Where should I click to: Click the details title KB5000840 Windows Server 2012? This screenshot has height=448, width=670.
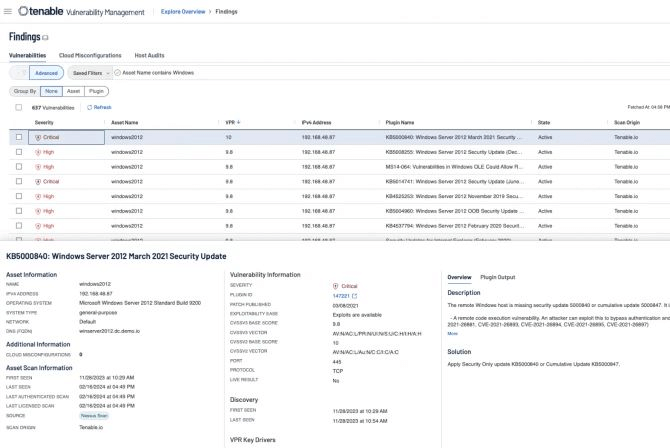point(116,256)
